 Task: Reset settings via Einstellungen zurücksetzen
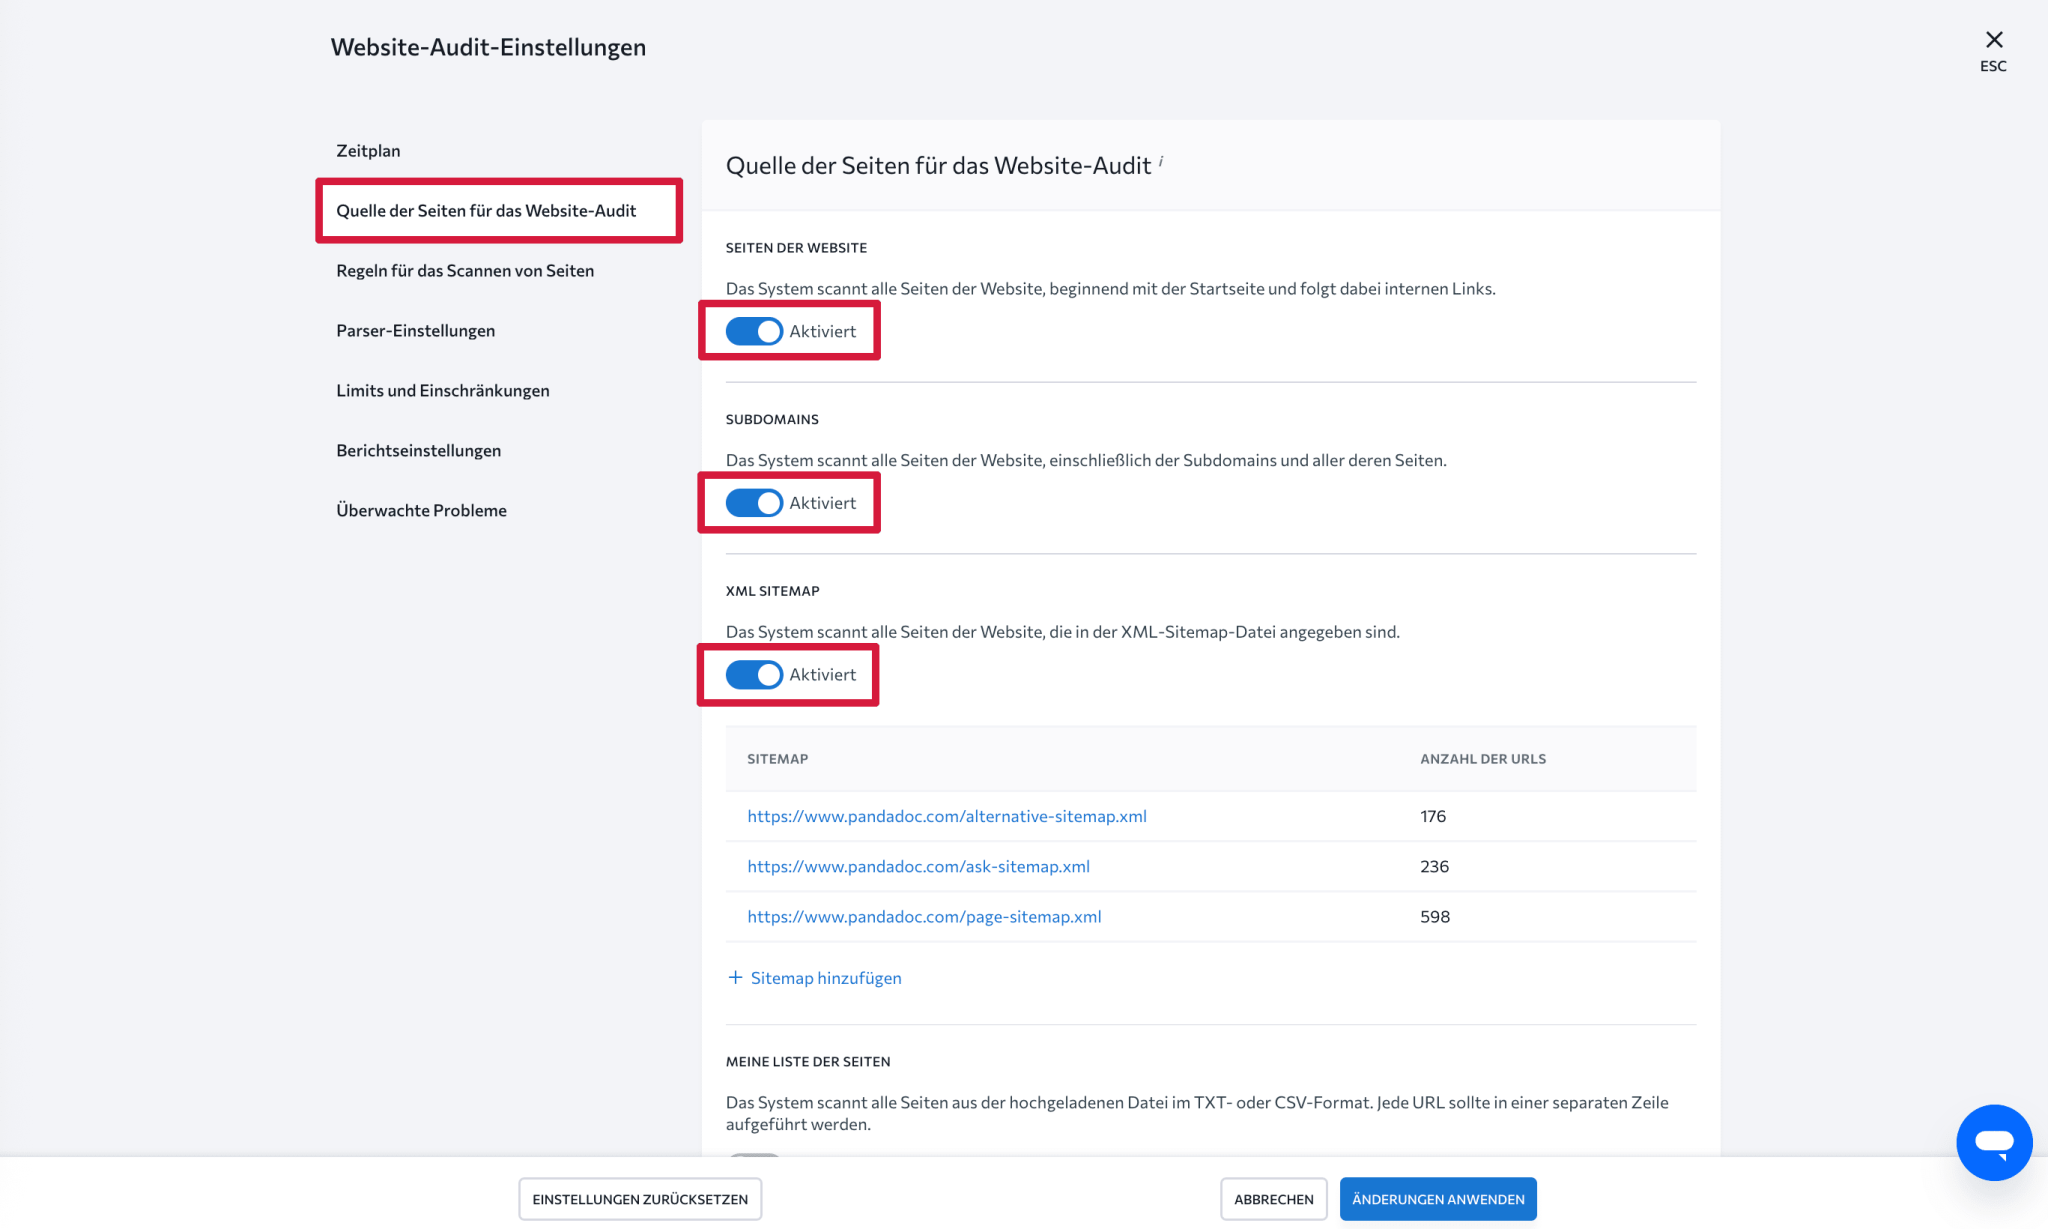(x=640, y=1198)
